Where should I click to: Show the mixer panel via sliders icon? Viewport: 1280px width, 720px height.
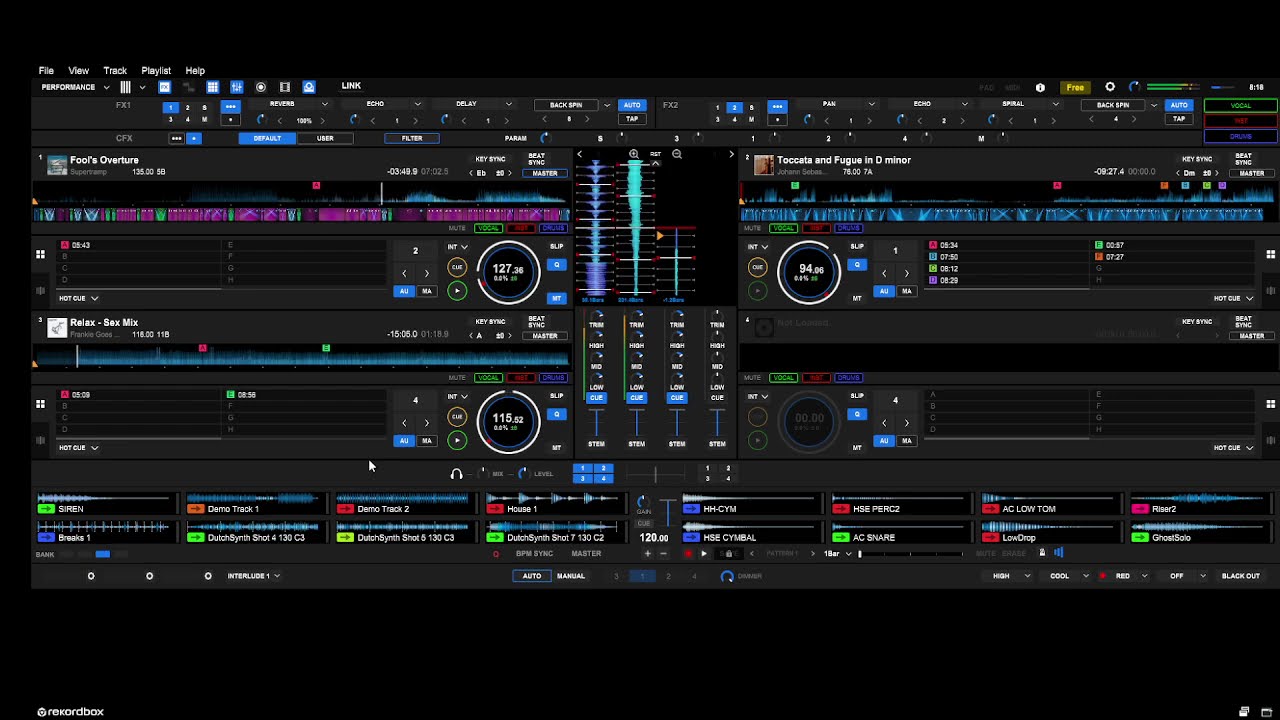pos(236,87)
